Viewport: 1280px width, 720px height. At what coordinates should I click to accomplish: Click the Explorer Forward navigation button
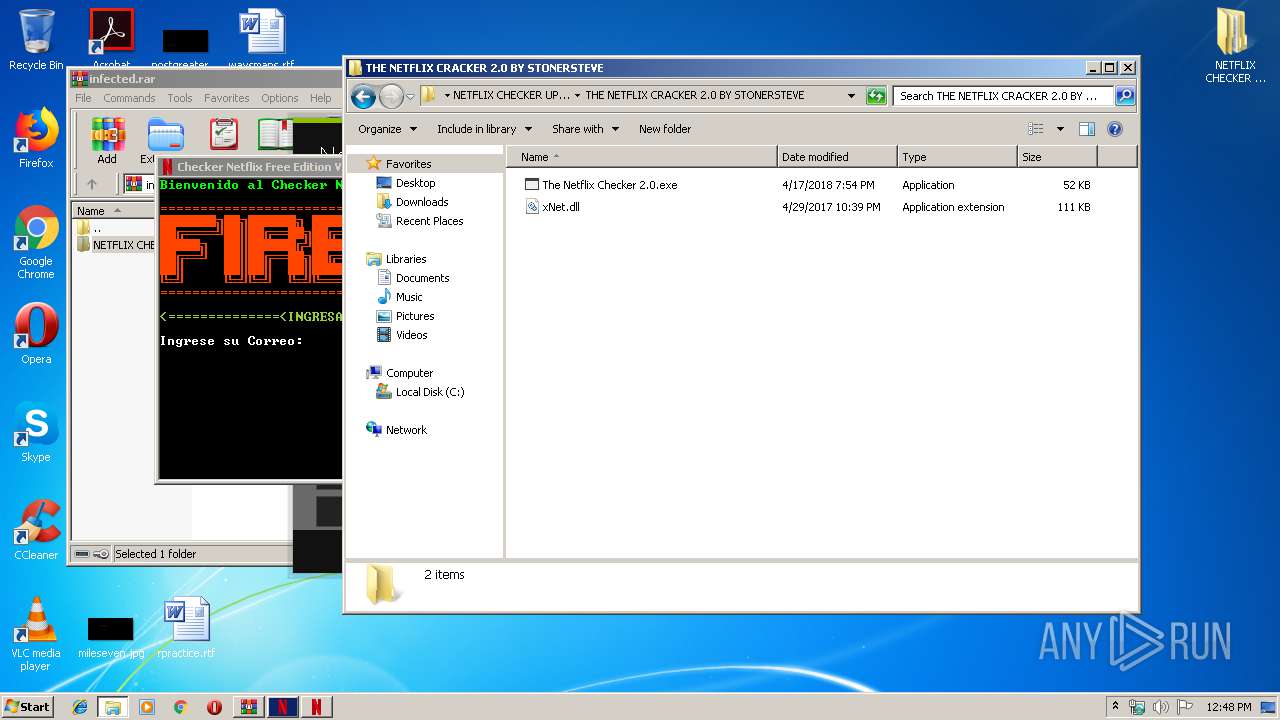pos(391,96)
